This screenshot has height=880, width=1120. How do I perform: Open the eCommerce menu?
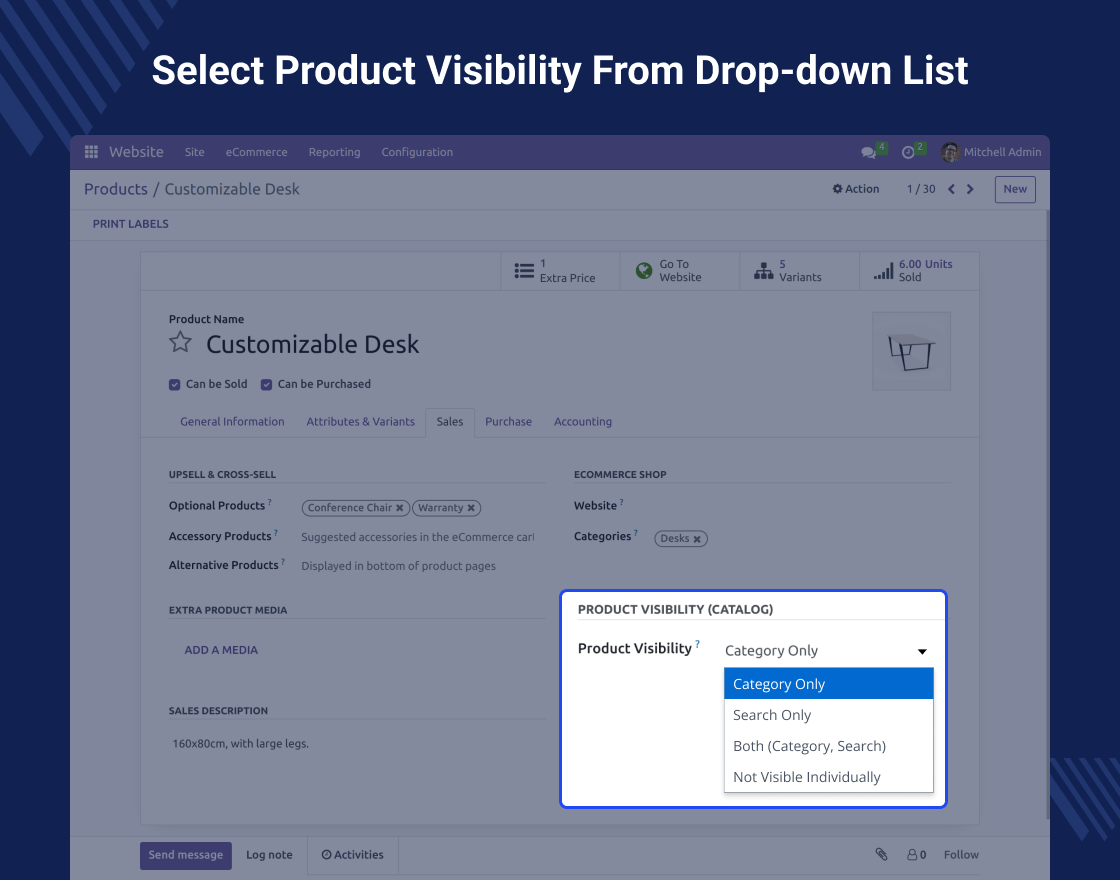tap(256, 152)
